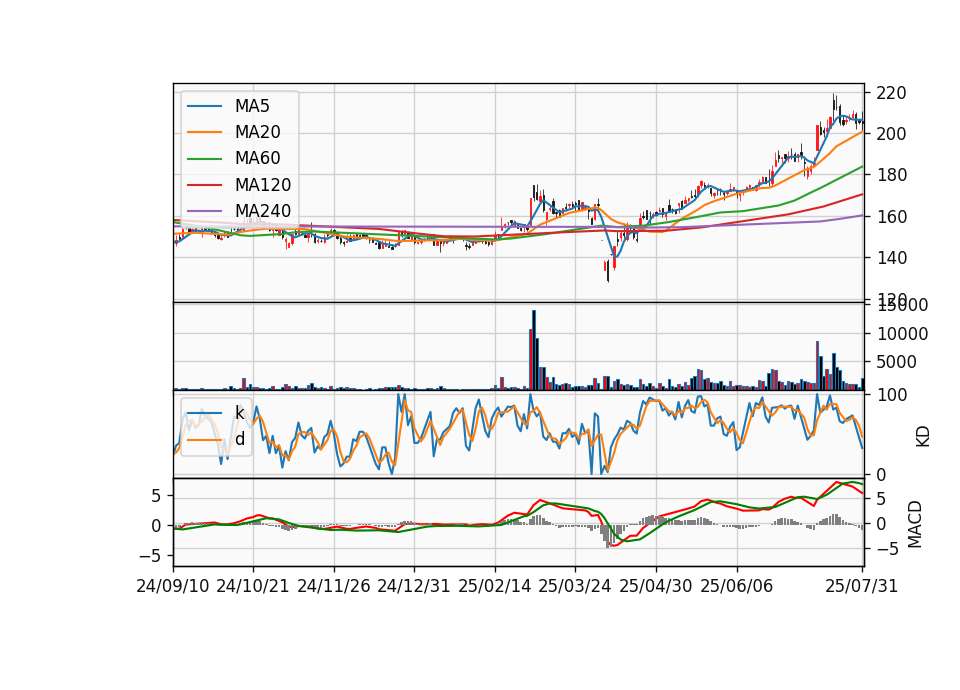Click the 25/07/31 date label

click(861, 586)
